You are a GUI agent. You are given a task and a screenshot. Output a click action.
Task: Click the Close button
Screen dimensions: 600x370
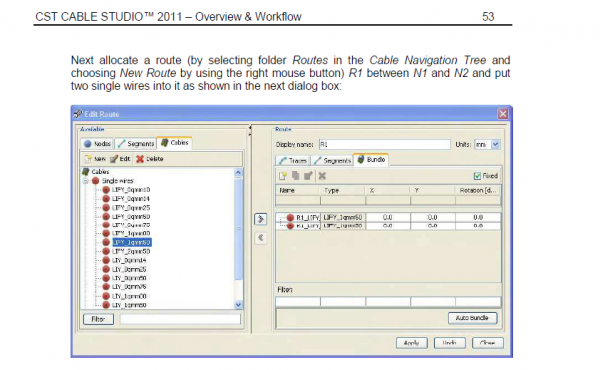[488, 343]
